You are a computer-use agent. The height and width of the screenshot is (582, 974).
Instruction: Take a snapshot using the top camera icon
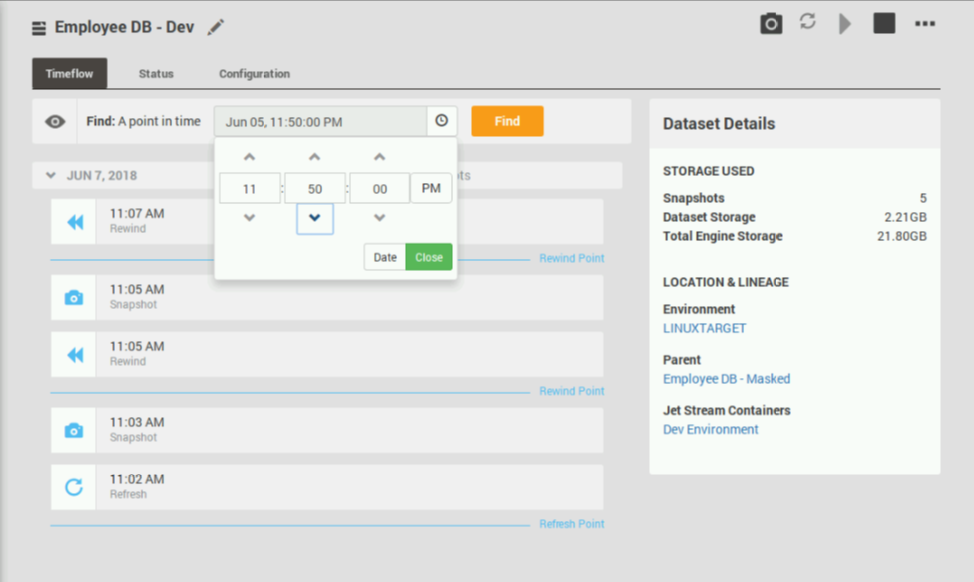[x=771, y=24]
